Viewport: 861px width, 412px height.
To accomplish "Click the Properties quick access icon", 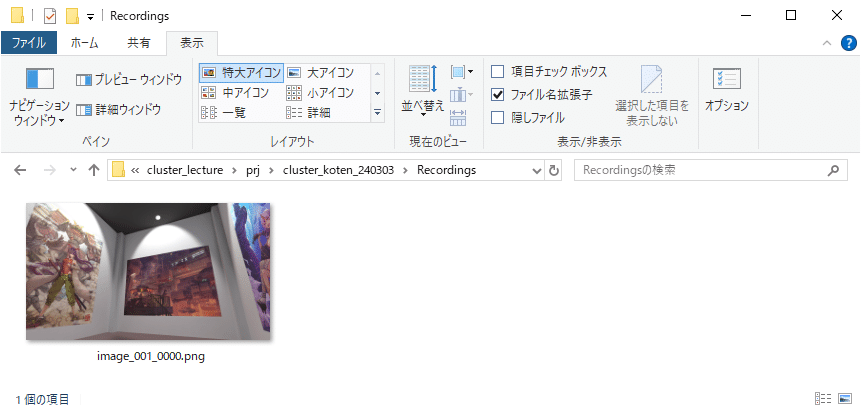I will coord(50,16).
